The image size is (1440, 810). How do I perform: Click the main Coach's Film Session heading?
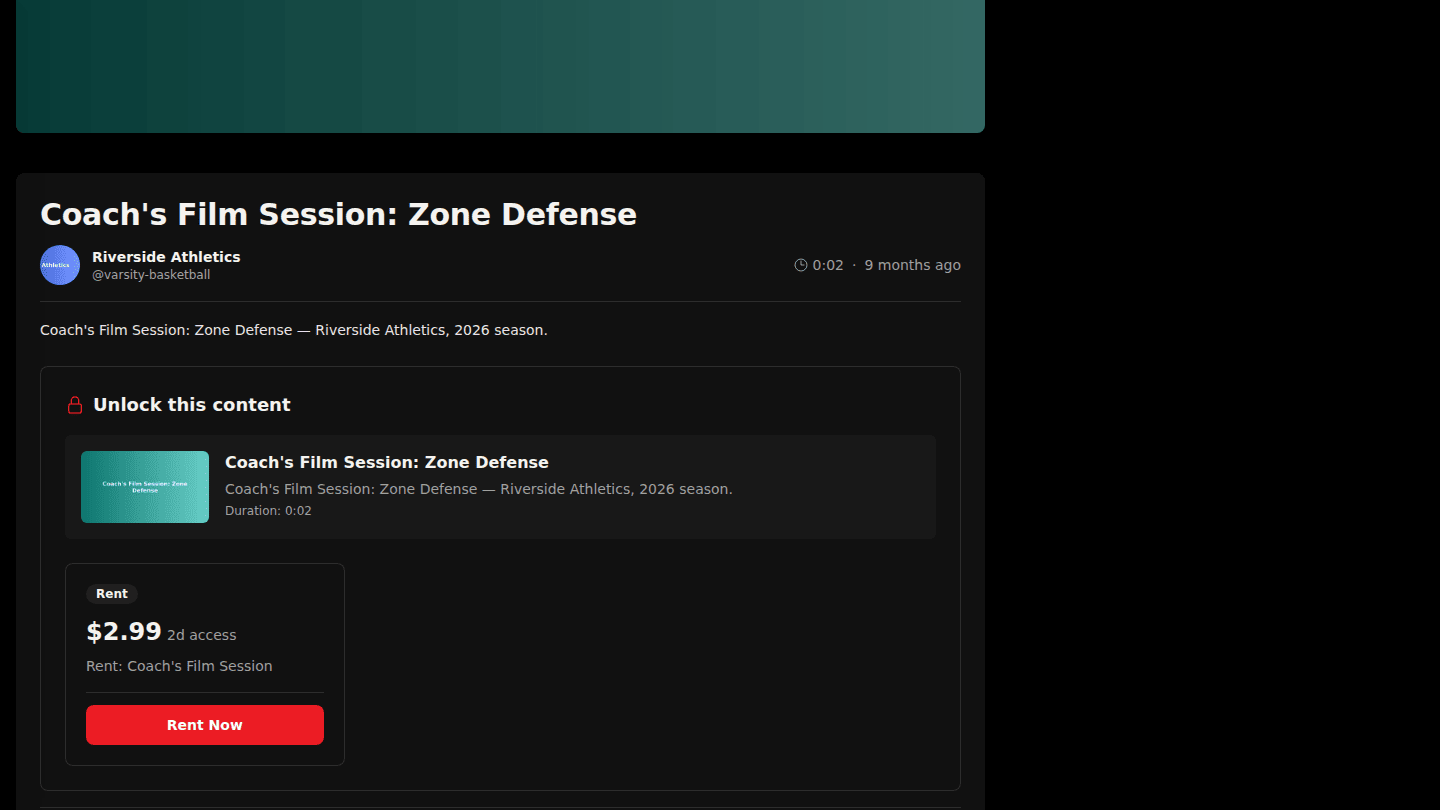338,214
